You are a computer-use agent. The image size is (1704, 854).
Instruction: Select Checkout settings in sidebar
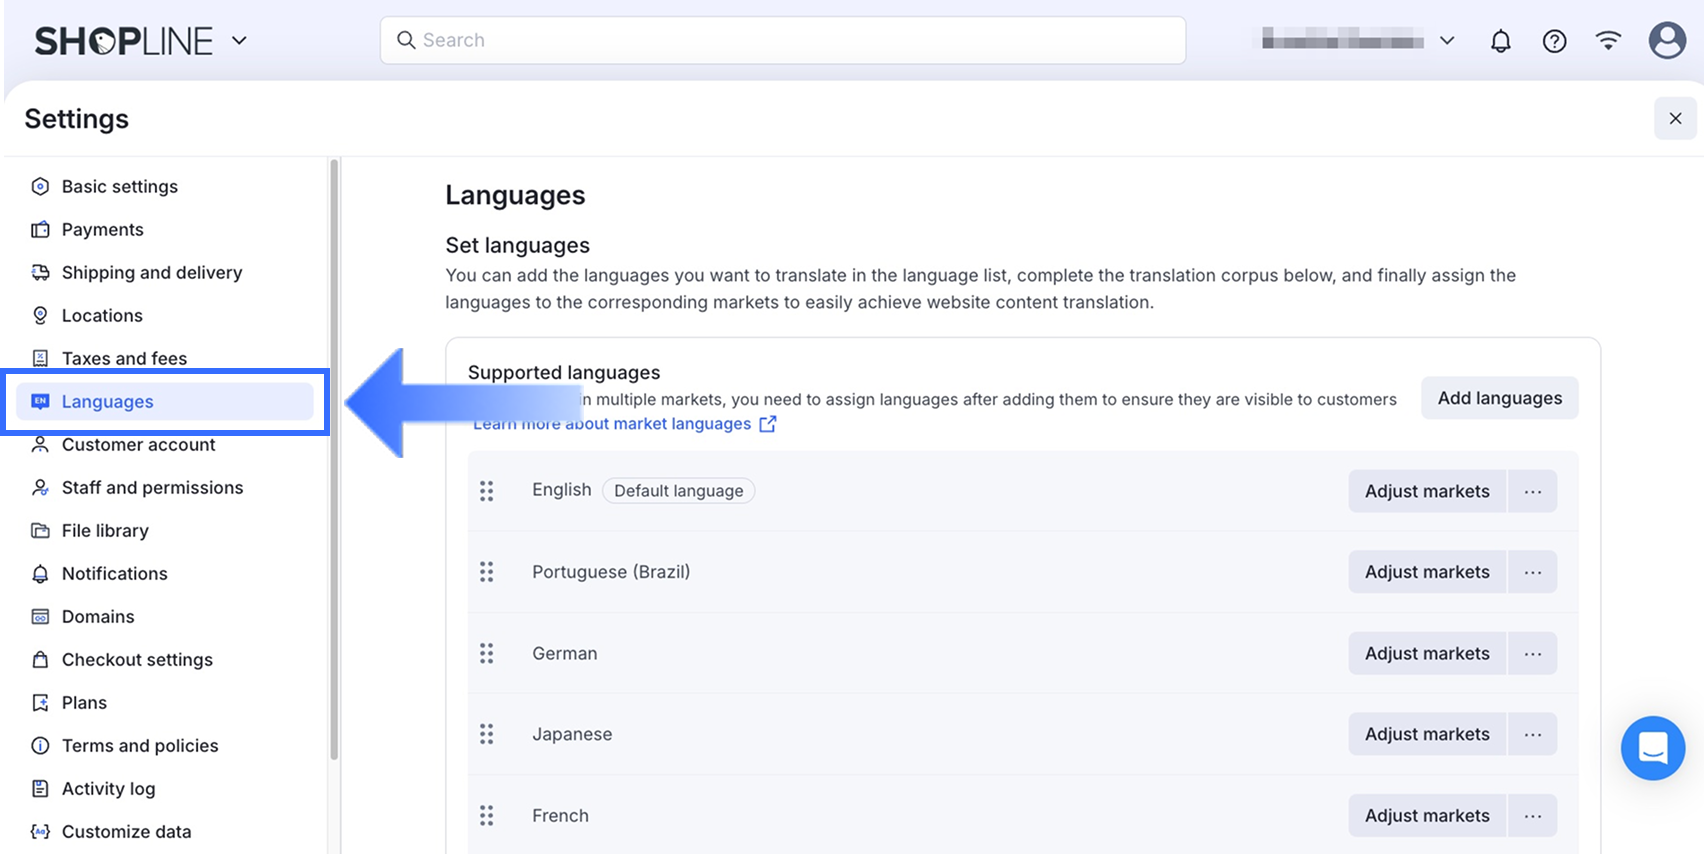[x=137, y=660]
